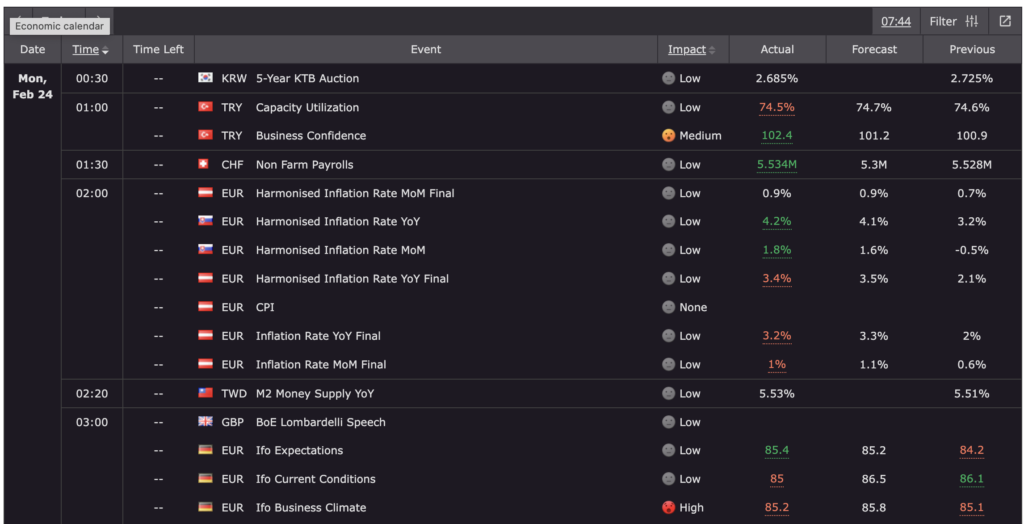
Task: Open the Filter settings
Action: tap(954, 21)
